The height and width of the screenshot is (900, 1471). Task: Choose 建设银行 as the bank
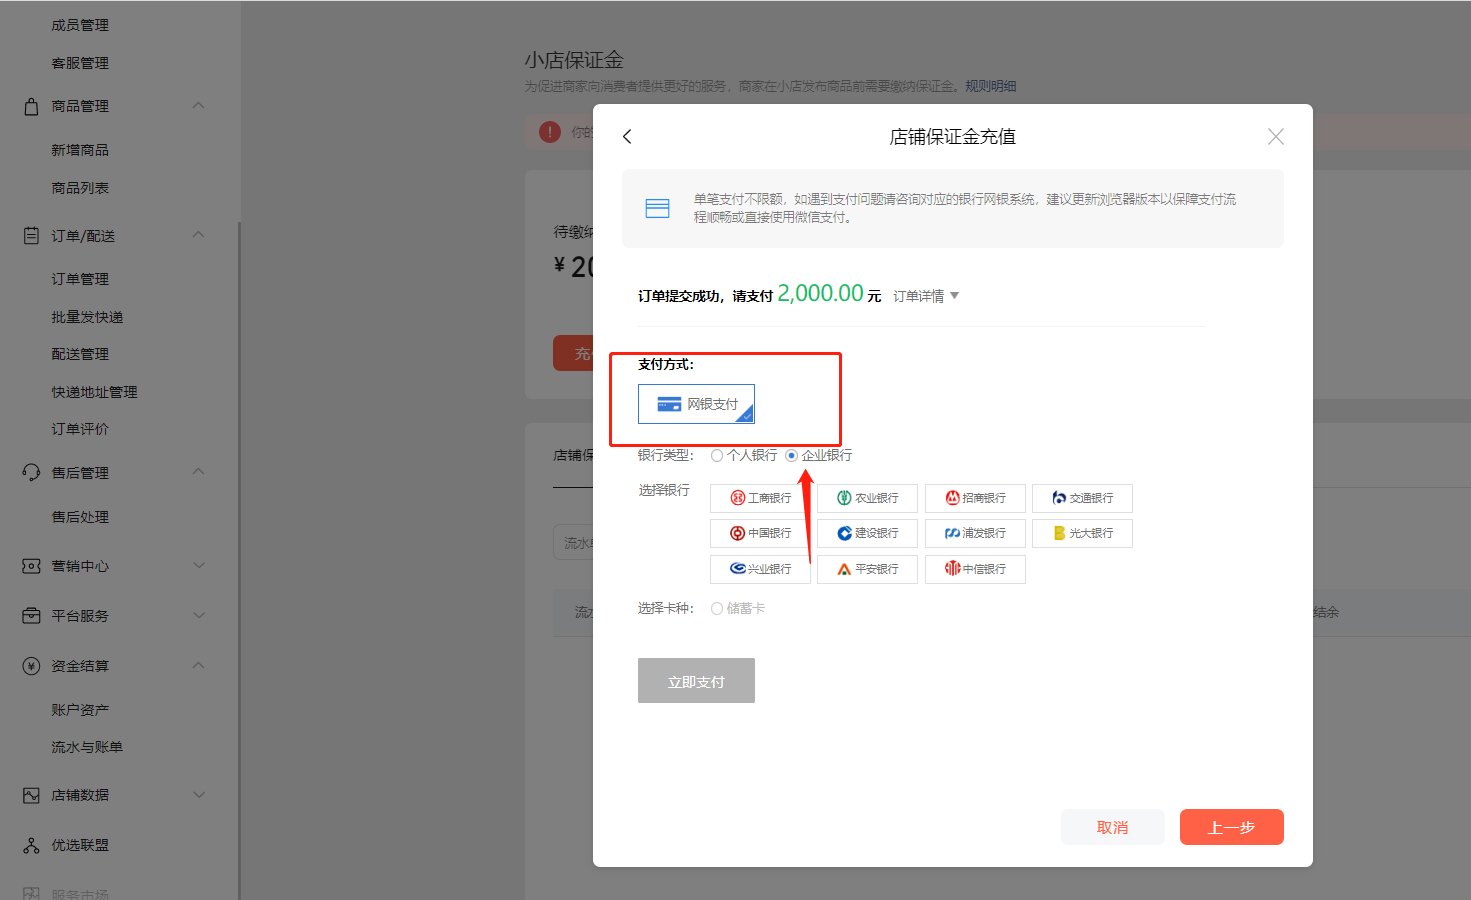click(x=867, y=533)
